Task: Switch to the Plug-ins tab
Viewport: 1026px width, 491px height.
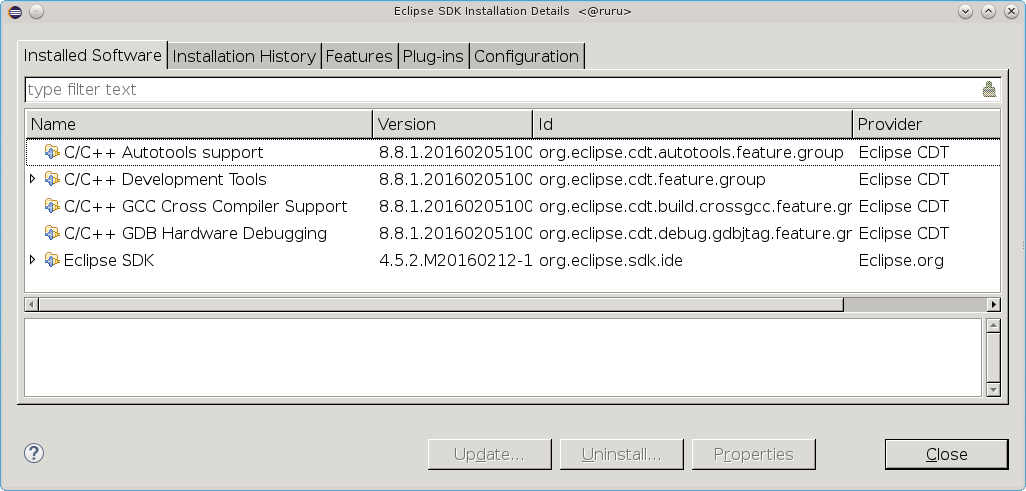Action: [433, 56]
